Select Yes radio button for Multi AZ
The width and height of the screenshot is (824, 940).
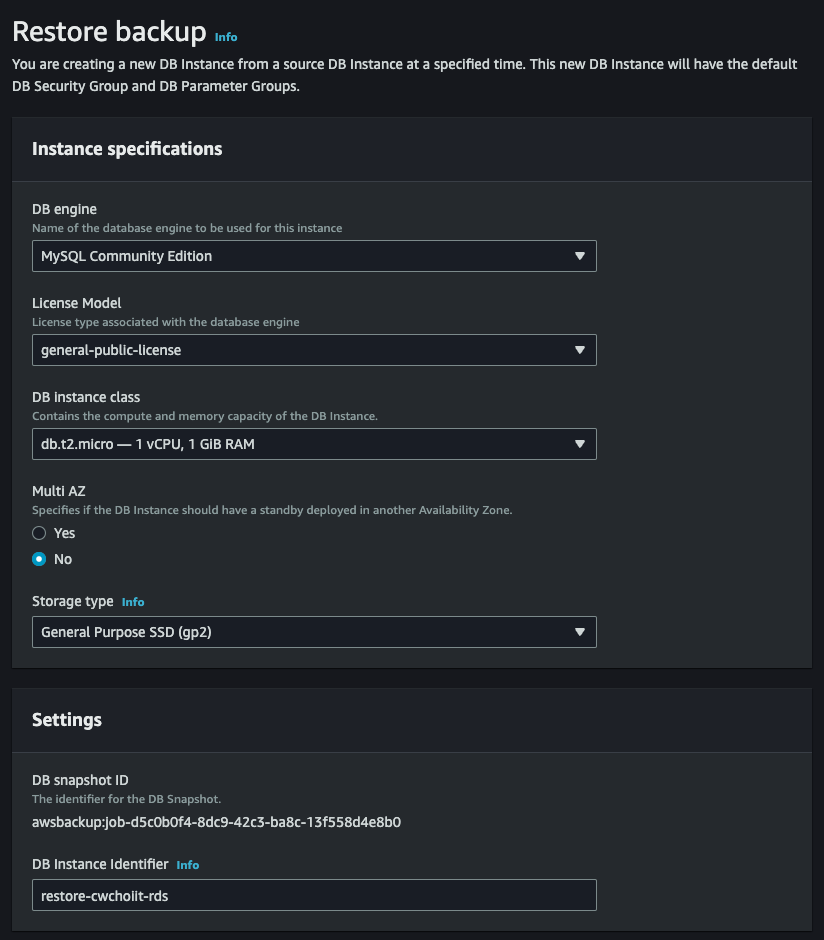[40, 533]
